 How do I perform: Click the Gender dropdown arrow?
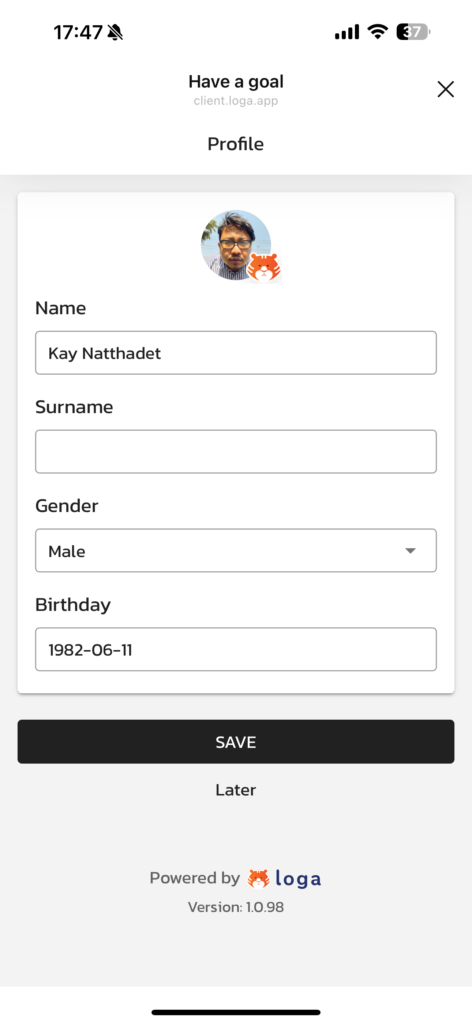(410, 551)
